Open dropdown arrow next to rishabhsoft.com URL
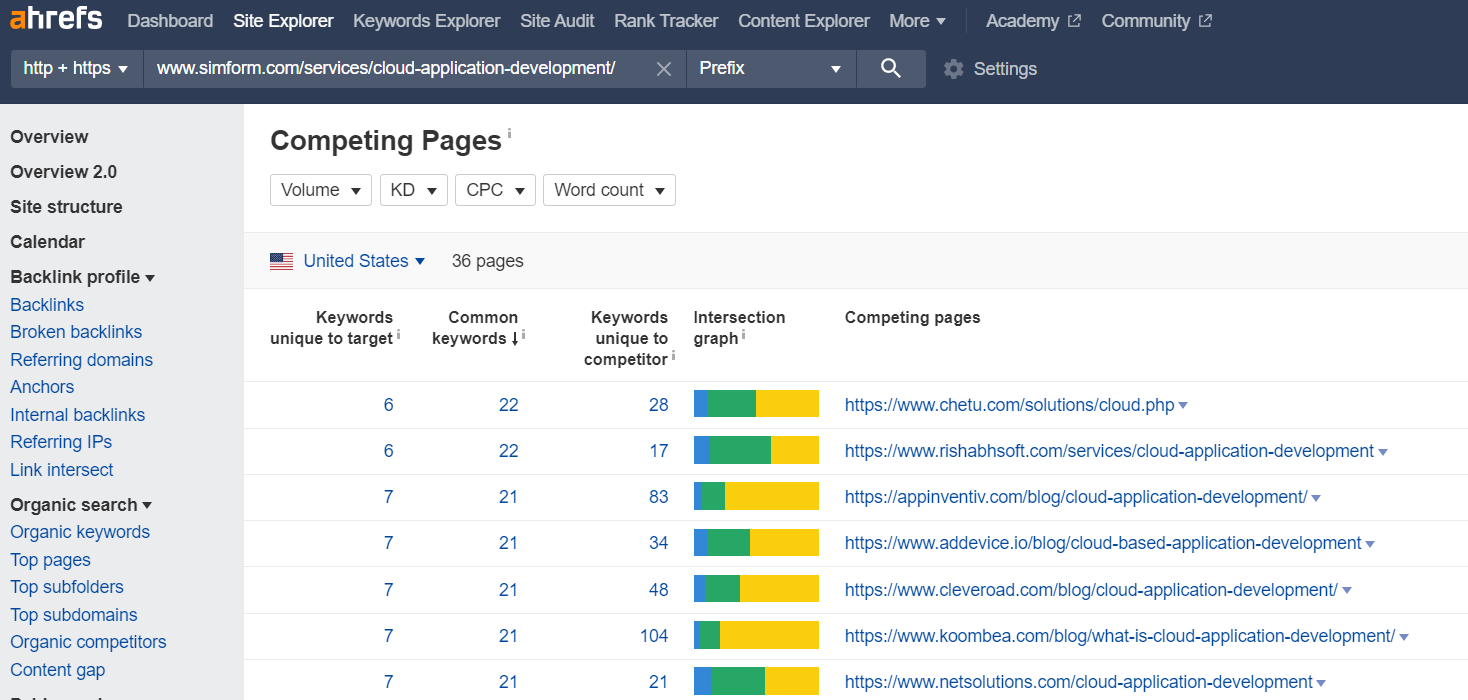This screenshot has width=1468, height=700. 1383,452
